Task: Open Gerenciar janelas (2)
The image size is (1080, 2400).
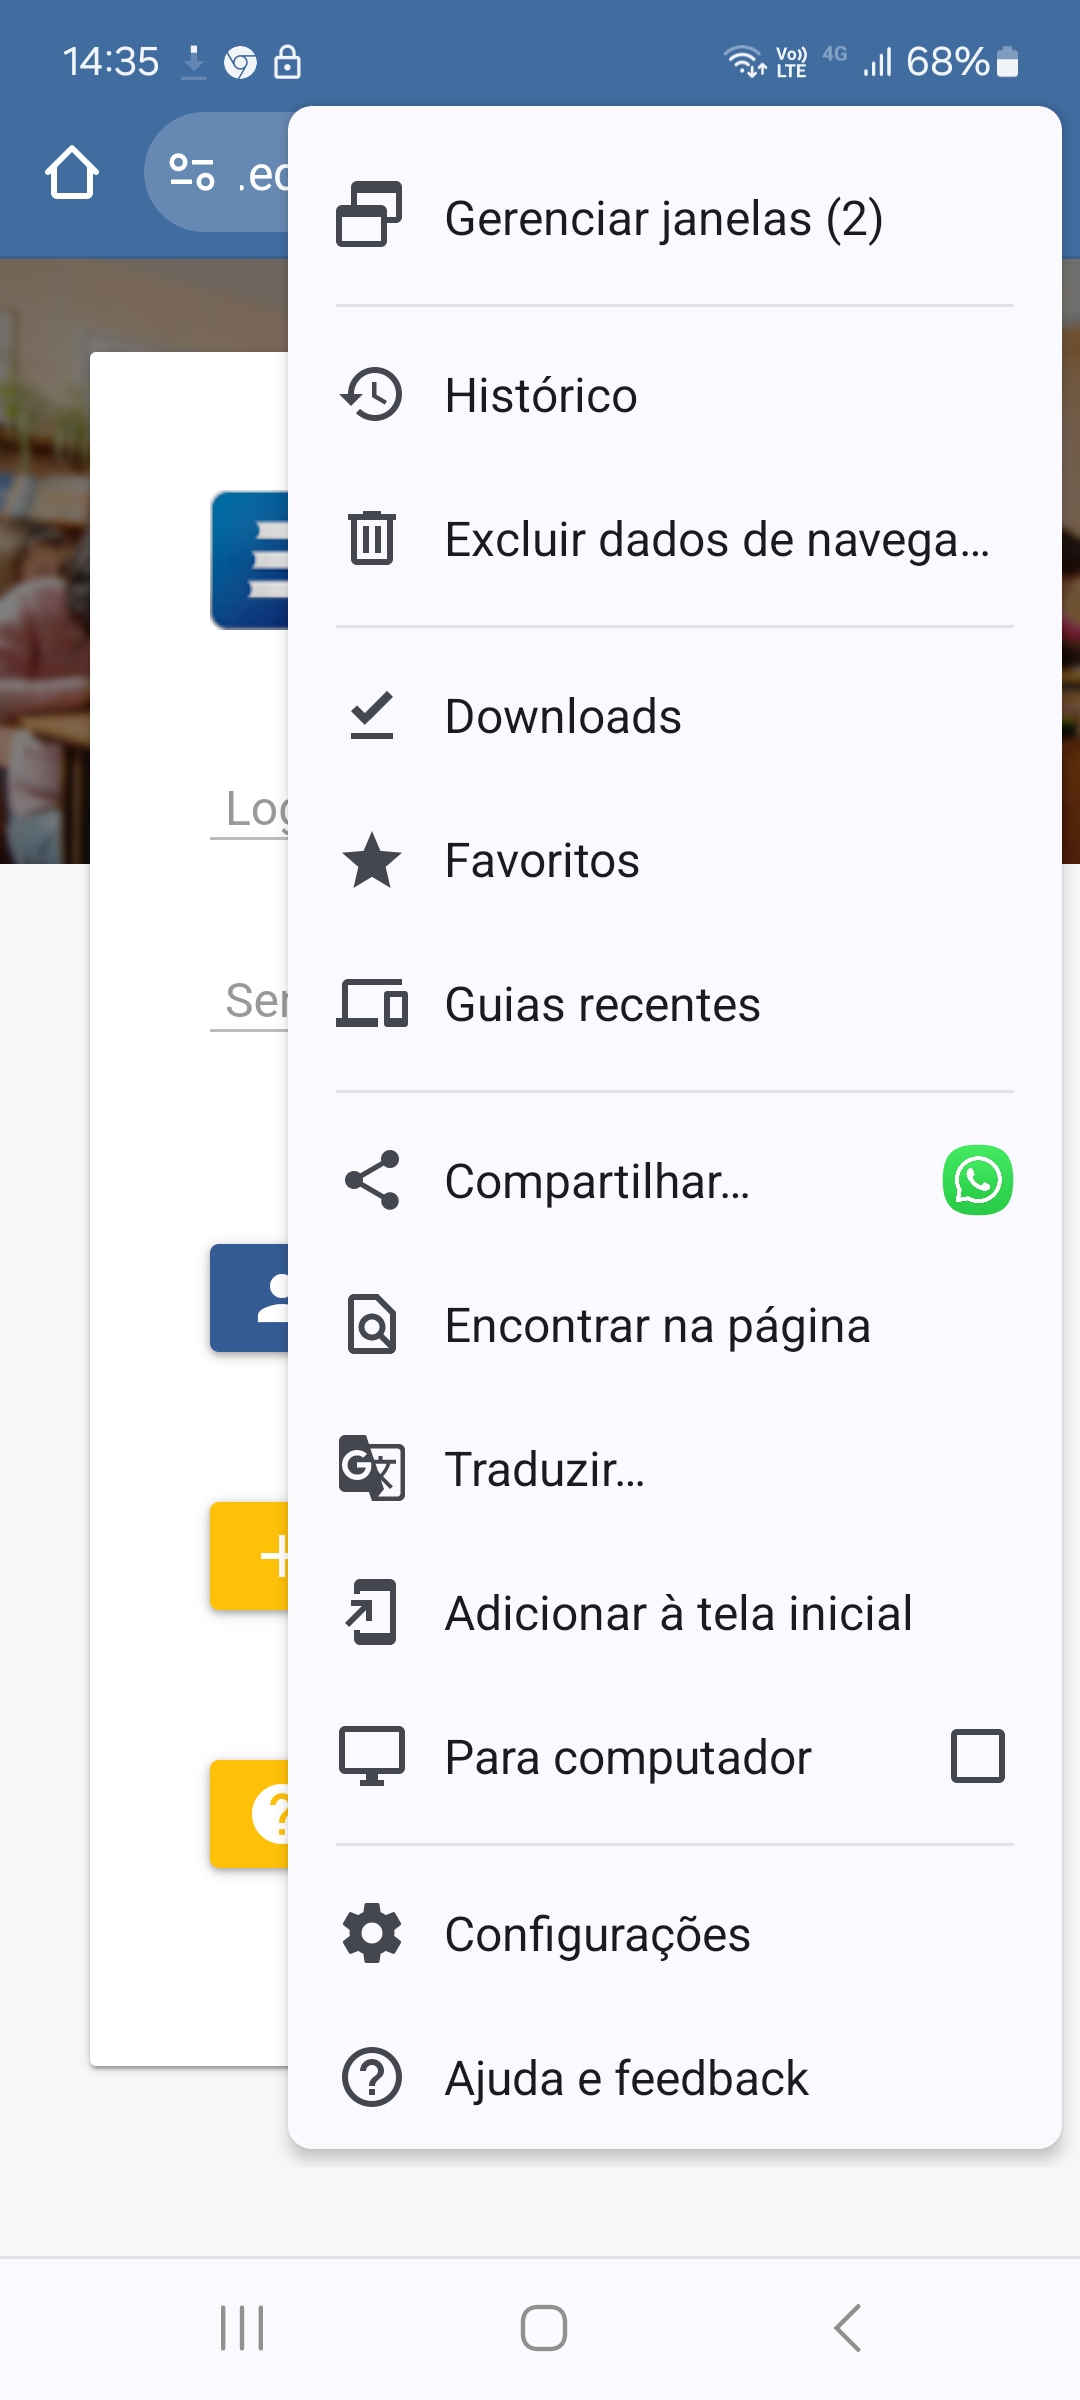Action: click(x=663, y=219)
